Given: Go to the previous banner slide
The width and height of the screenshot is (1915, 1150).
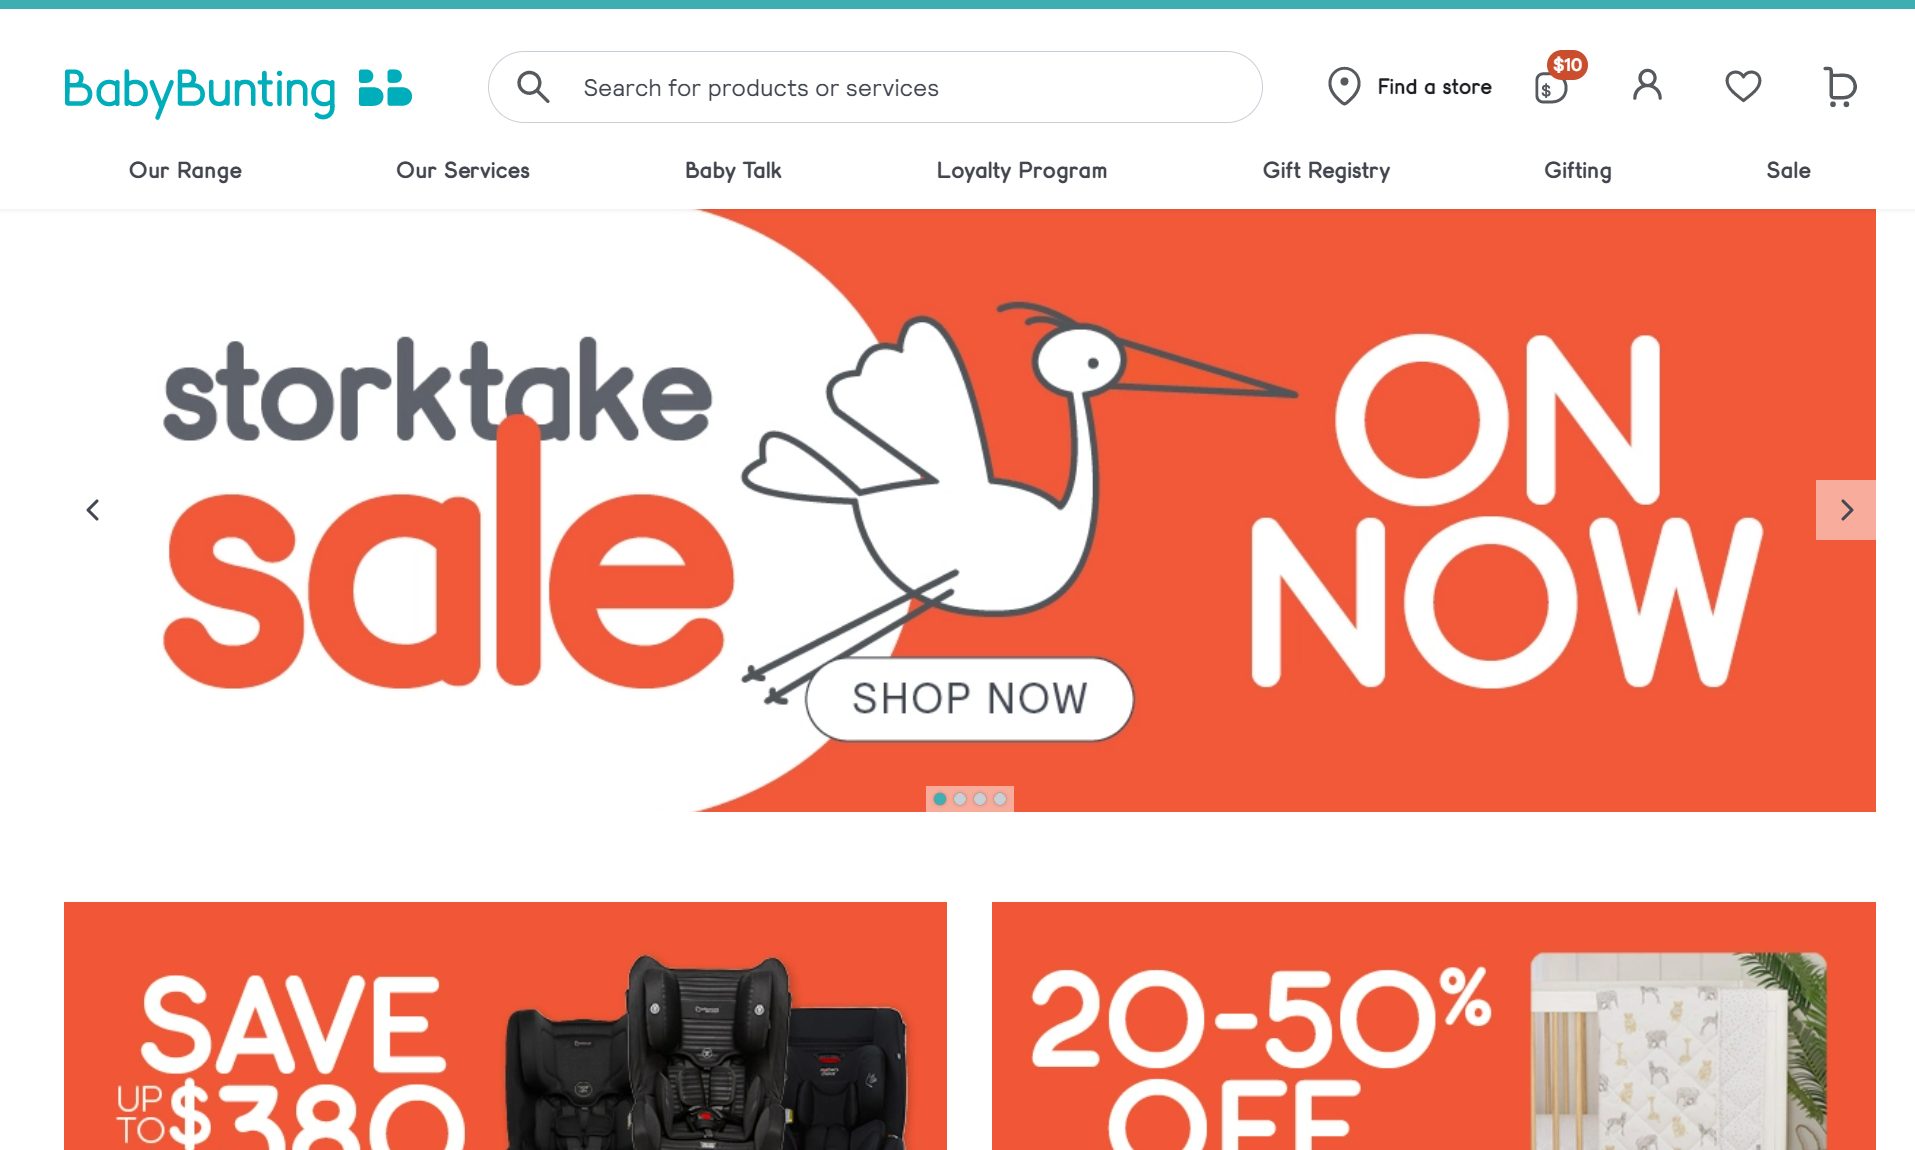Looking at the screenshot, I should tap(93, 510).
